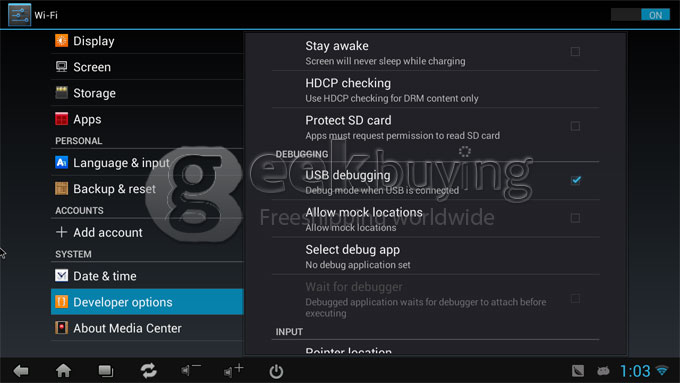Open the red Apps icon
This screenshot has height=383, width=680.
pyautogui.click(x=61, y=119)
